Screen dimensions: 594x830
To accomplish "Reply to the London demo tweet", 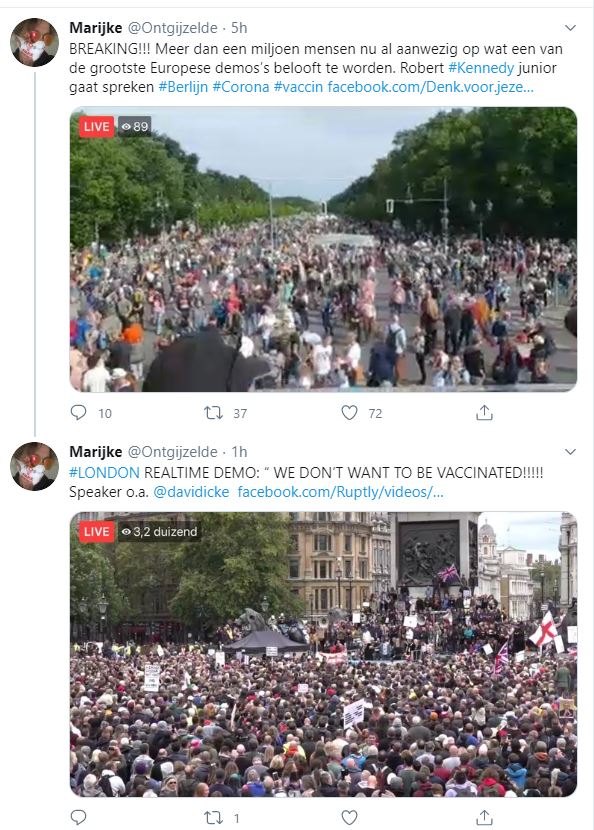I will (78, 817).
